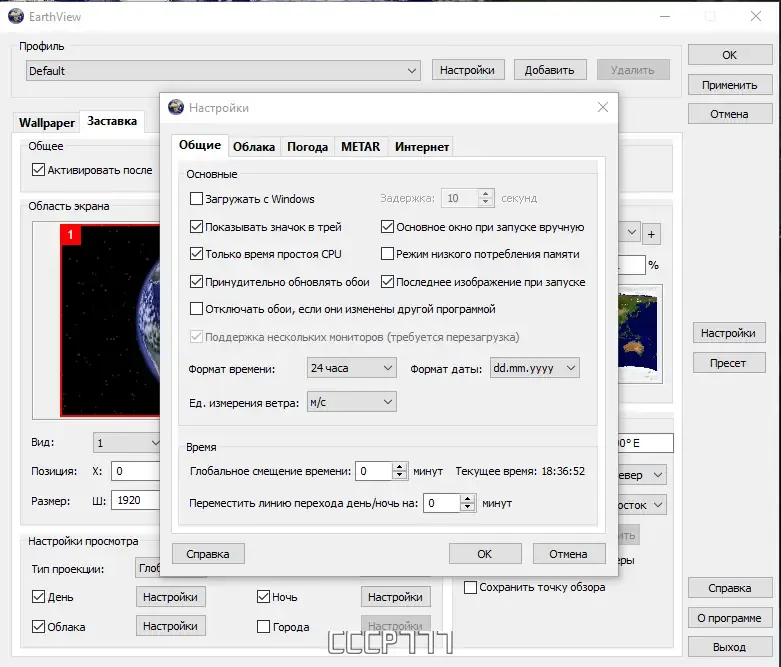Click the EarthView globe icon in title bar
The height and width of the screenshot is (667, 781).
(15, 16)
